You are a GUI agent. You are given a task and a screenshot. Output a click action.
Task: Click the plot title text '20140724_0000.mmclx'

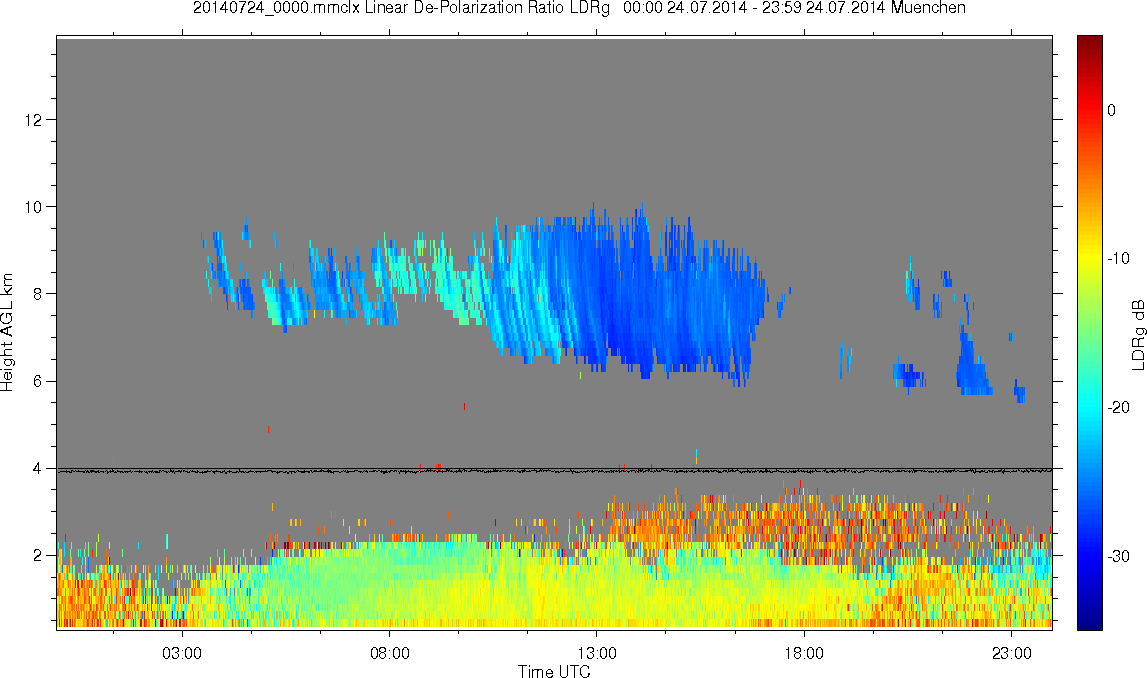coord(277,8)
